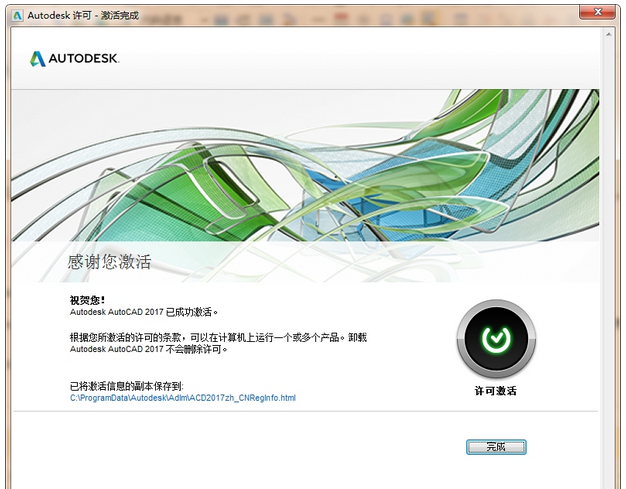
Task: Click the Autodesk logo in the header
Action: pyautogui.click(x=38, y=59)
